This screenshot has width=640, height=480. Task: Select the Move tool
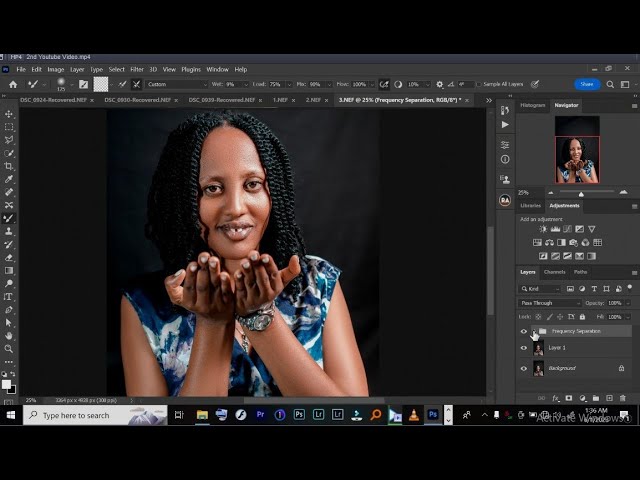(x=9, y=114)
